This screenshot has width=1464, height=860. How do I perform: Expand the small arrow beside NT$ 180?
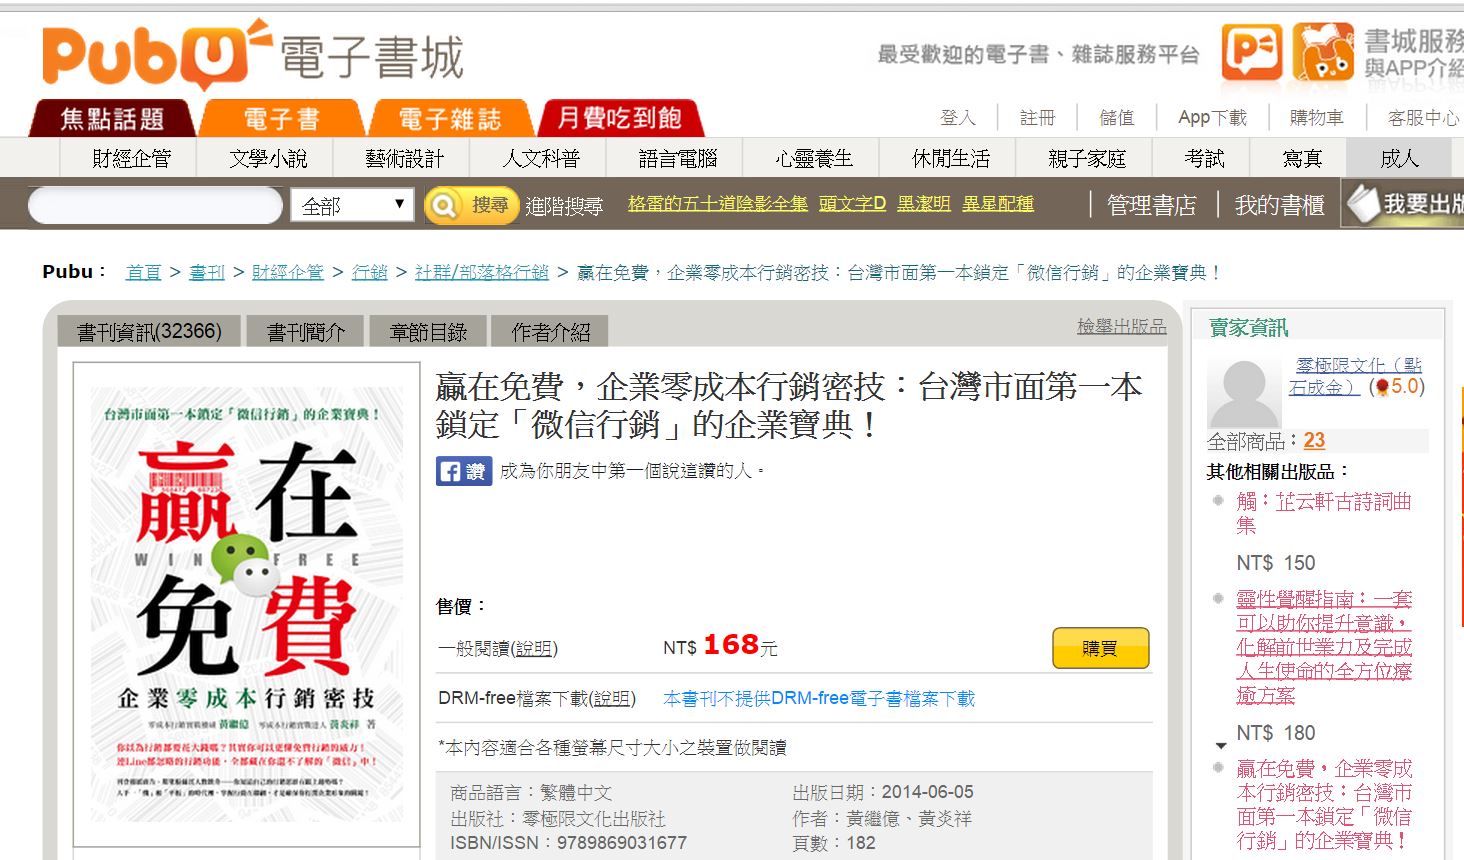pyautogui.click(x=1220, y=746)
